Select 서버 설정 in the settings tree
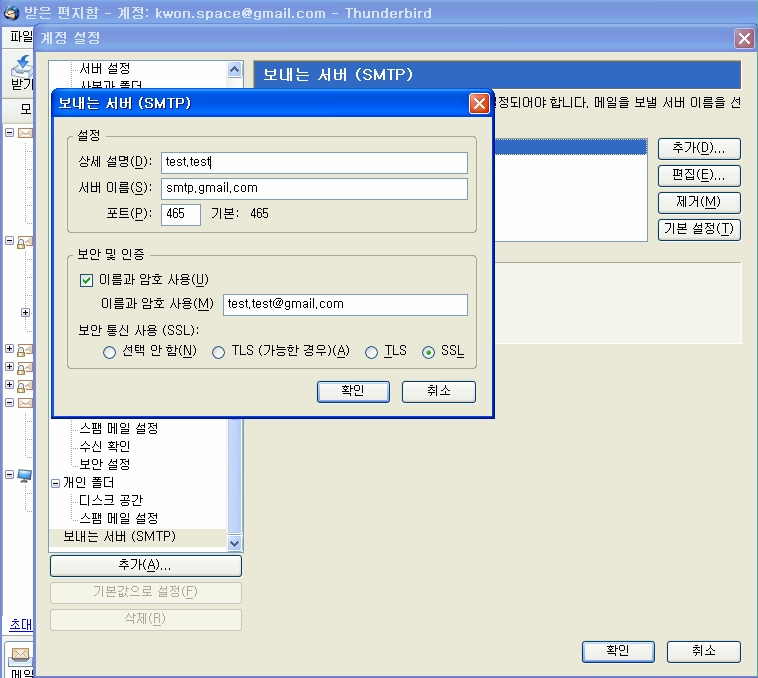The height and width of the screenshot is (678, 758). (x=105, y=68)
